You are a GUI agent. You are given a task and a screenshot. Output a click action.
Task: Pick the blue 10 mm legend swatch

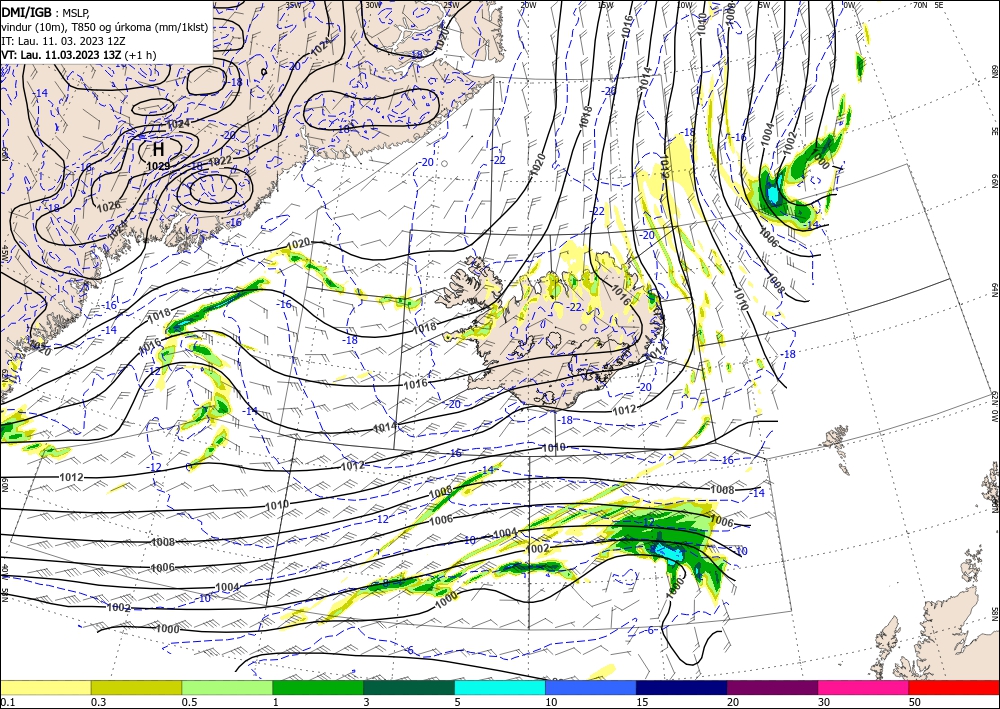[x=591, y=687]
